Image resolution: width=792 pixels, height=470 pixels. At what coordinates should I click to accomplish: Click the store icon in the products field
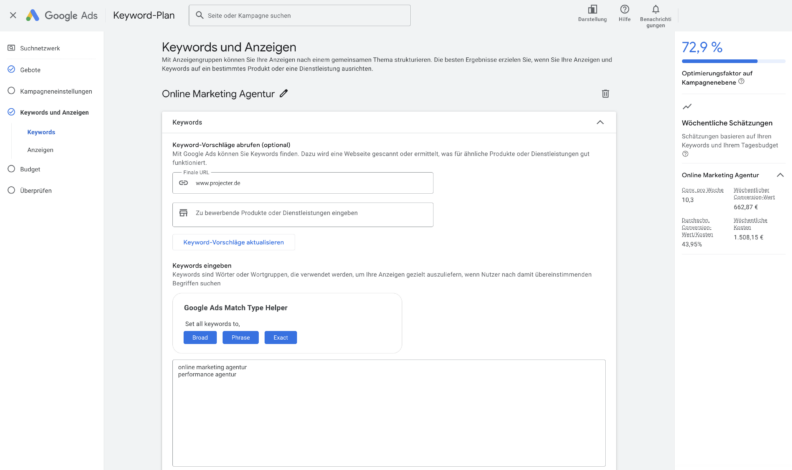point(183,213)
